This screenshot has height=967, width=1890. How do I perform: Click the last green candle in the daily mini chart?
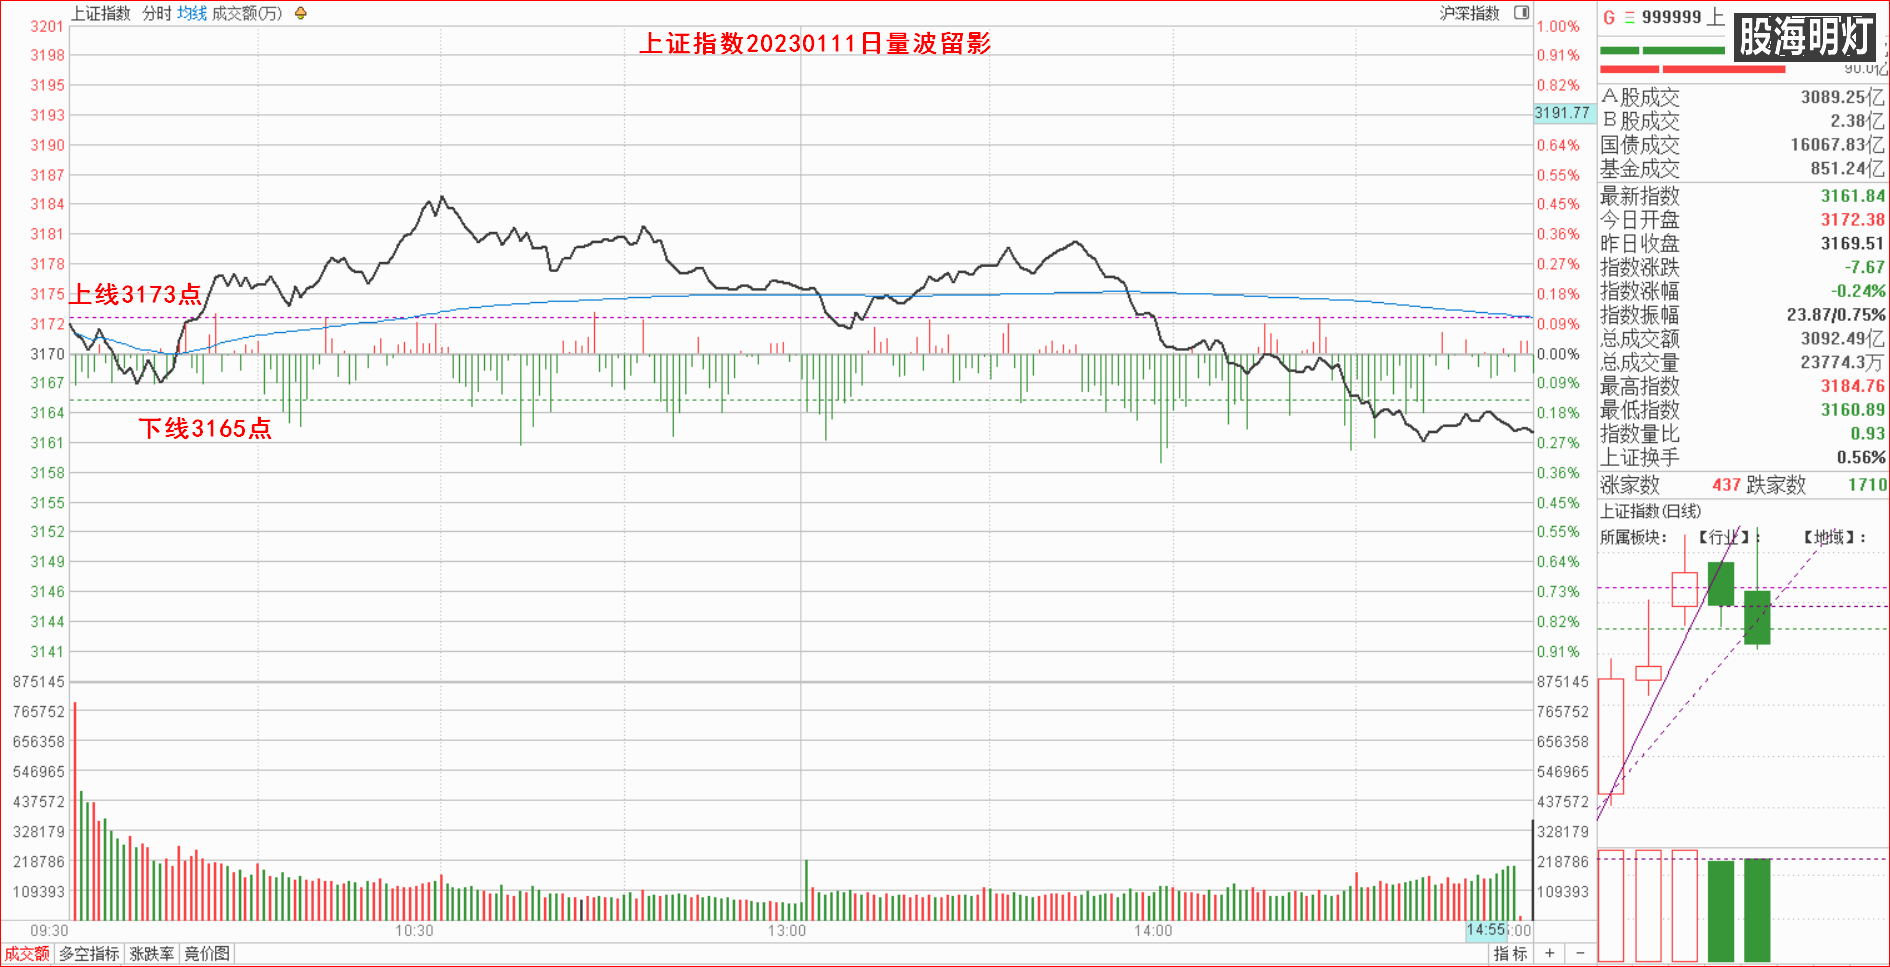1757,617
